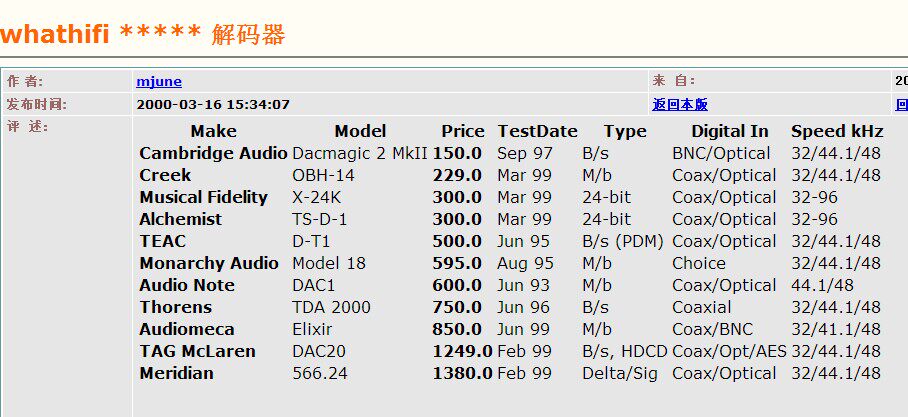Image resolution: width=908 pixels, height=417 pixels.
Task: Select Dacmagic 2 MkII model text
Action: click(x=360, y=153)
